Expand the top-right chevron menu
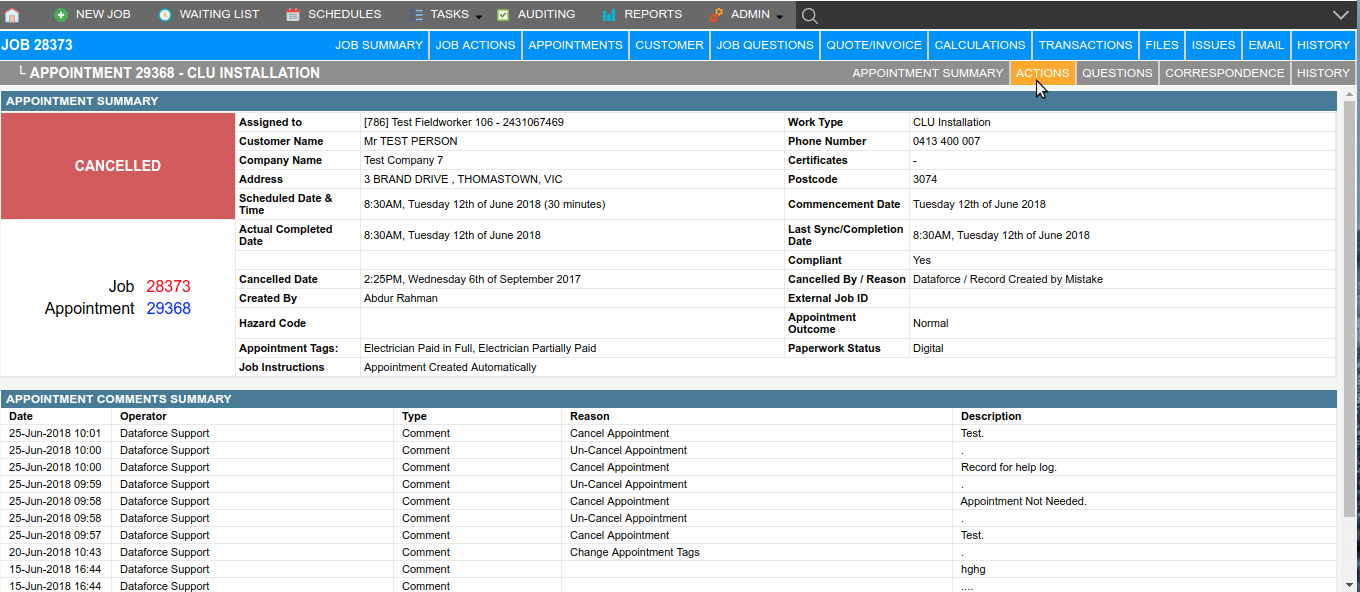Image resolution: width=1360 pixels, height=592 pixels. tap(1341, 15)
